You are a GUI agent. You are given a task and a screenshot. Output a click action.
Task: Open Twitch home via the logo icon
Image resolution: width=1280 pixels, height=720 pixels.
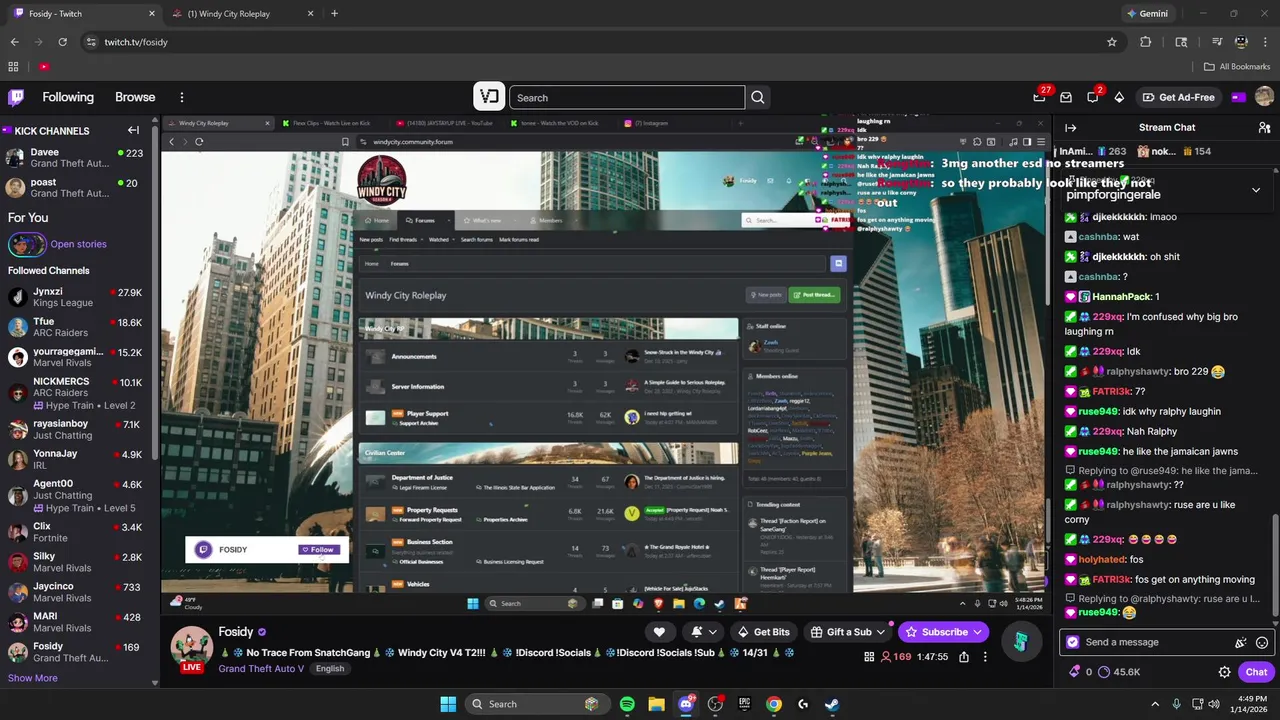(16, 97)
